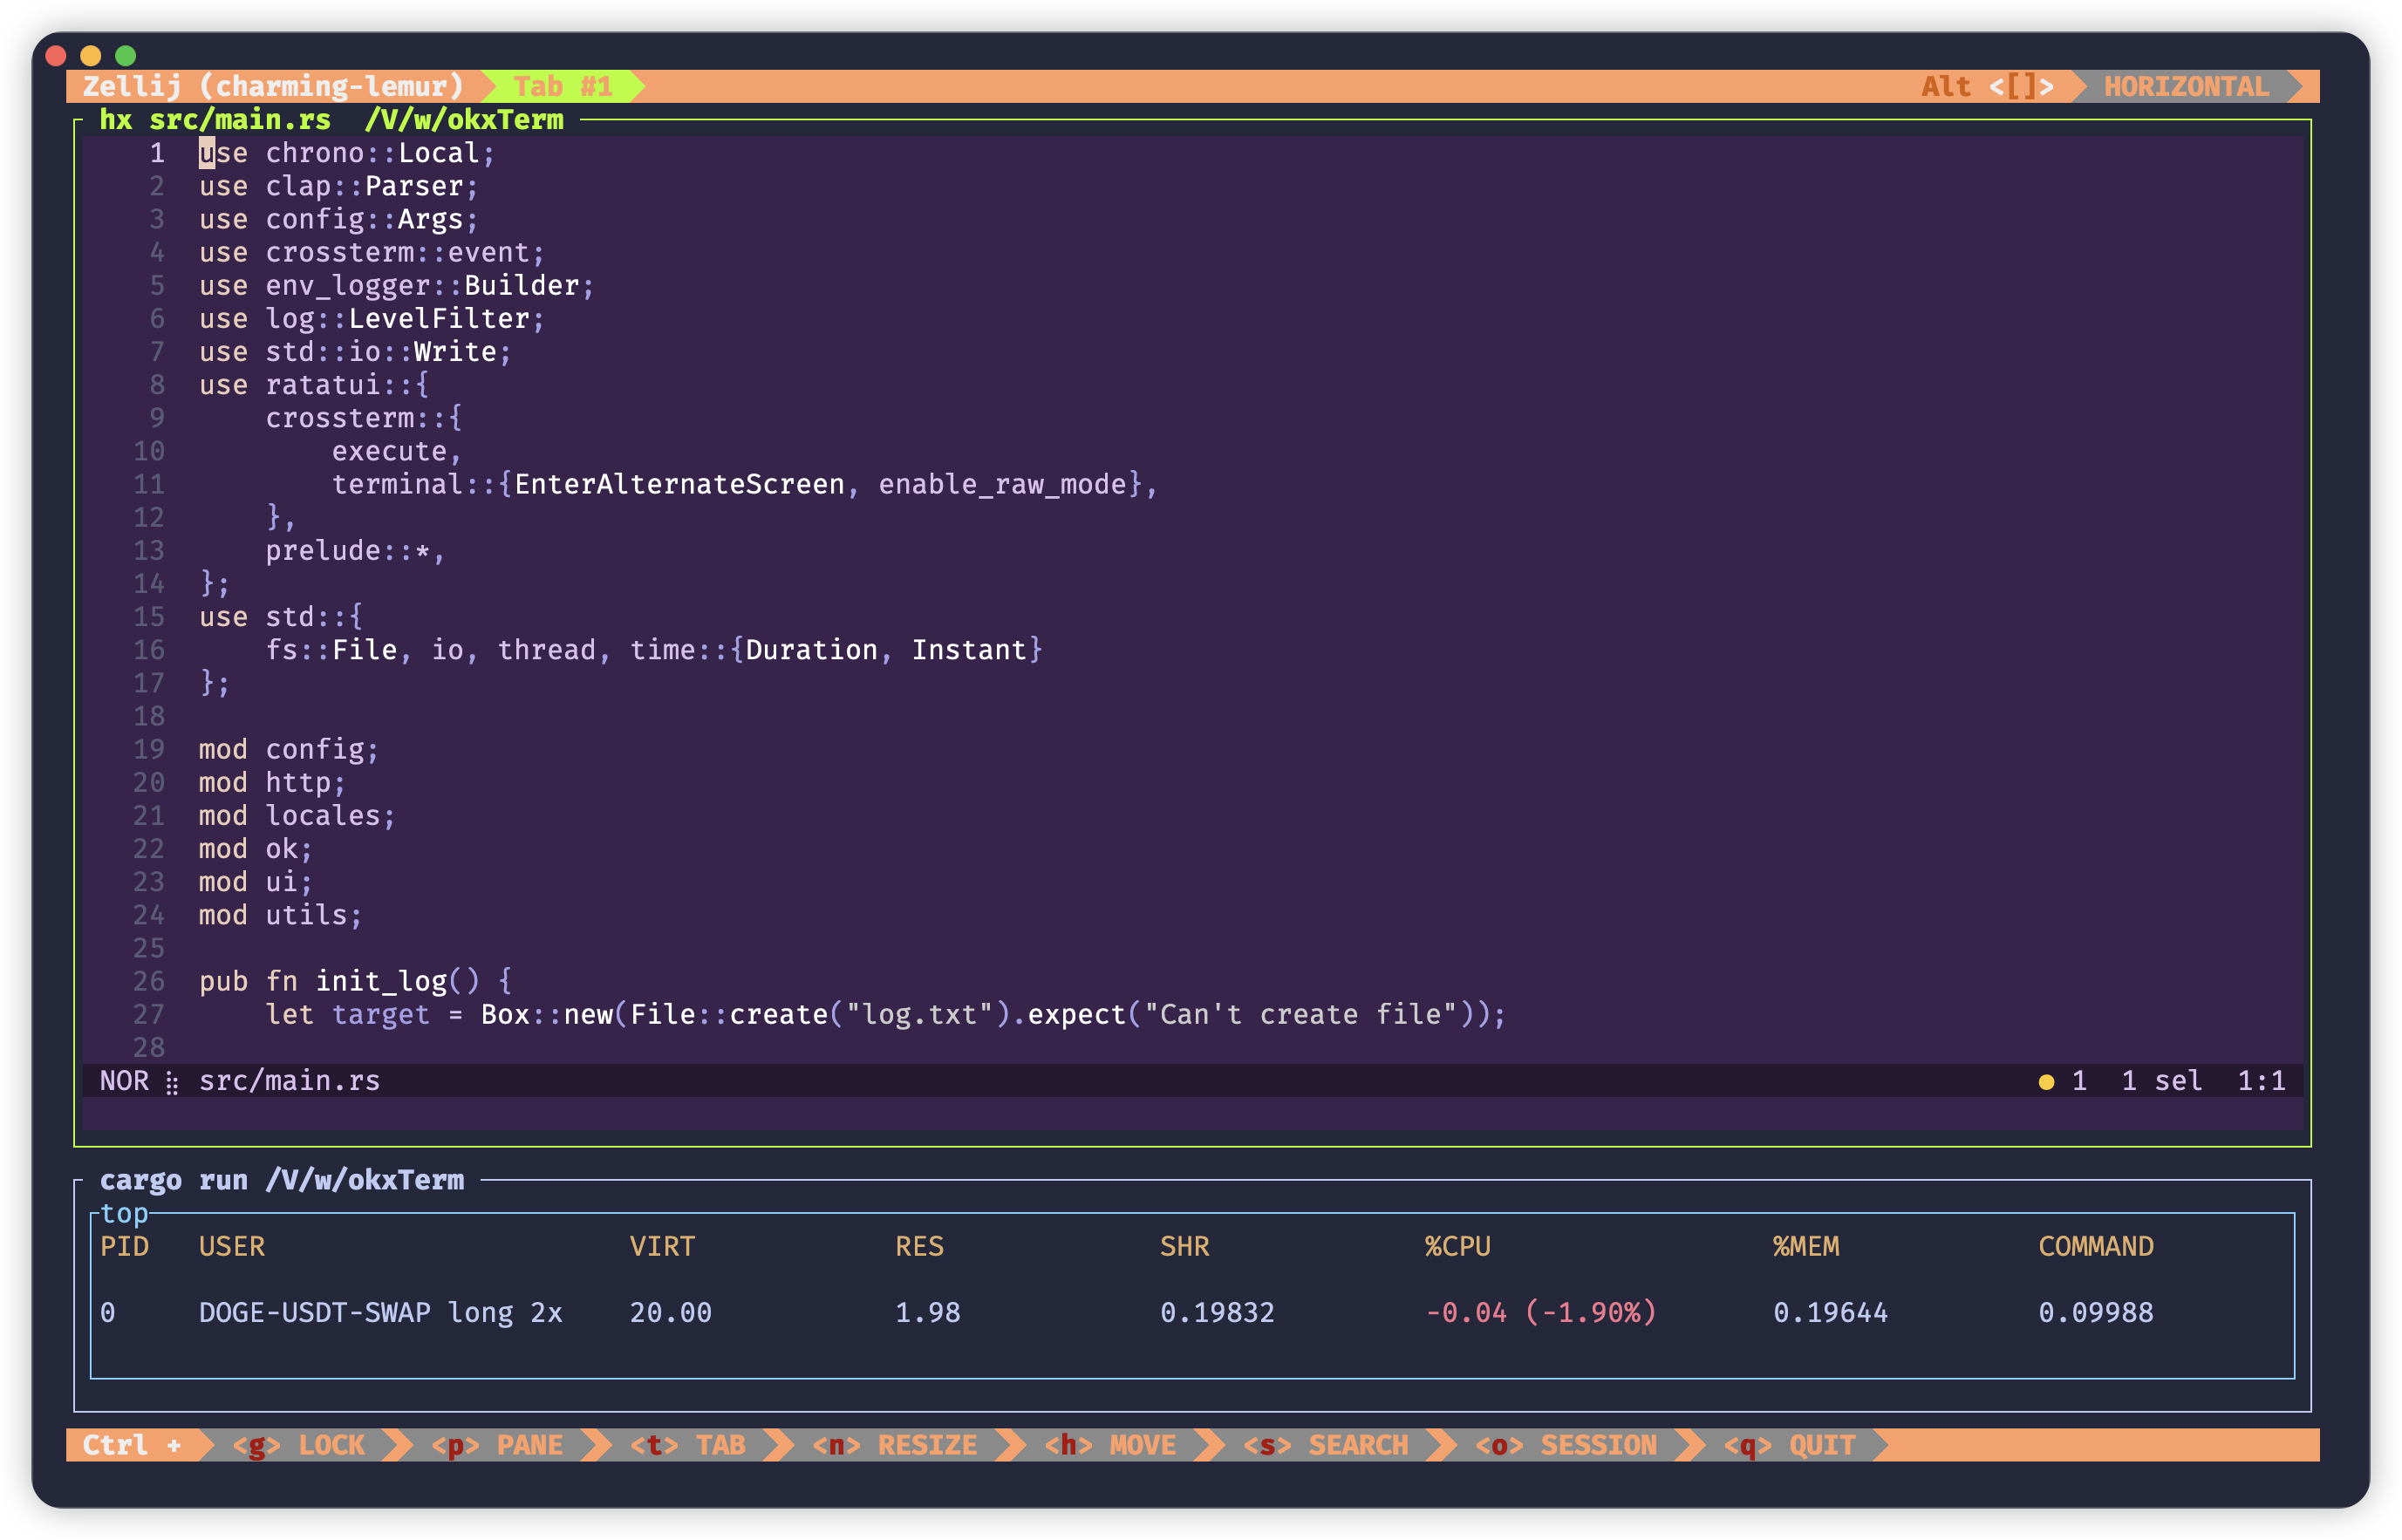
Task: Open the SESSION manager option
Action: pos(1566,1445)
